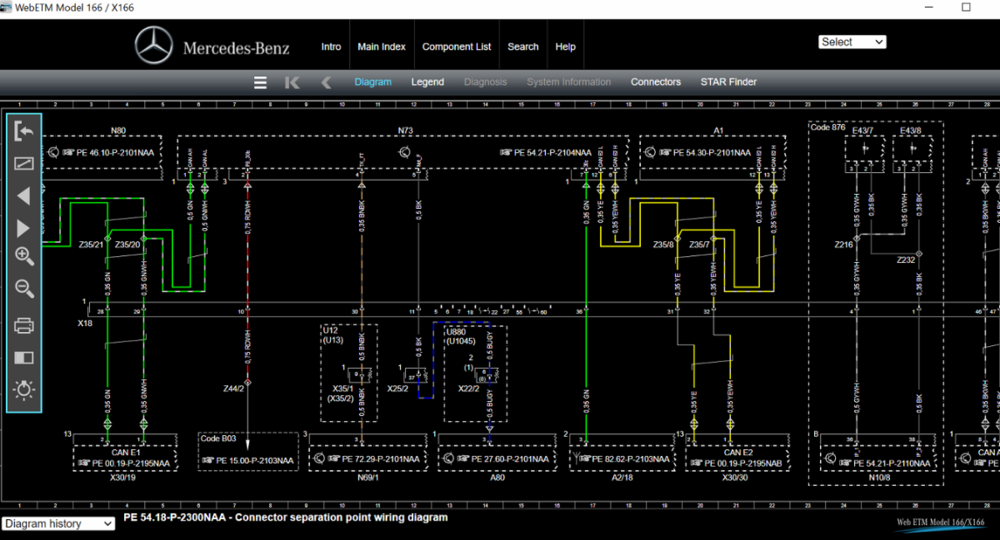Toggle diagram brightness with the lightbulb icon
This screenshot has height=540, width=1000.
(24, 390)
